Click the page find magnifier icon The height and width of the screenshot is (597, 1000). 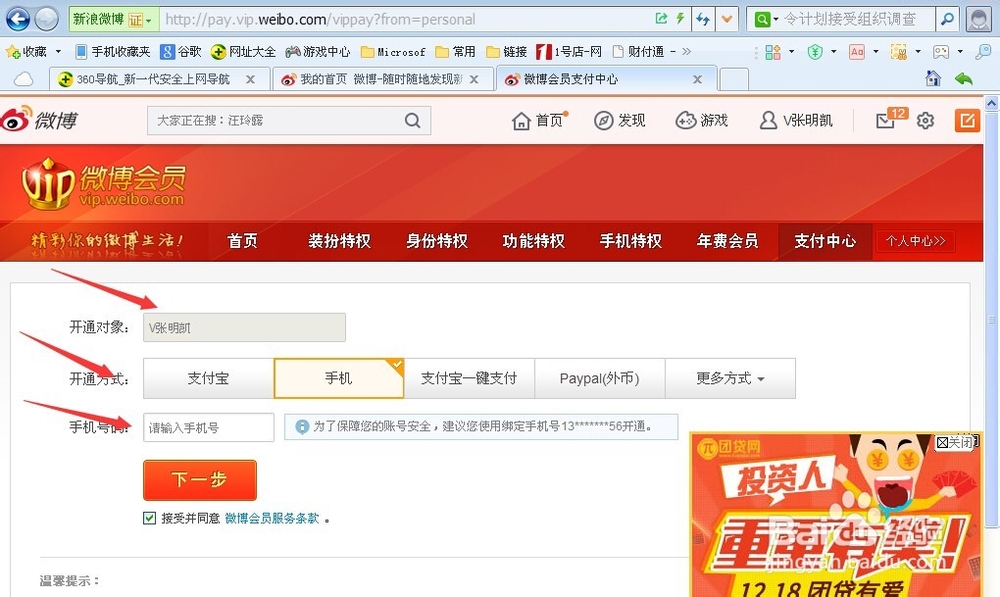click(983, 52)
